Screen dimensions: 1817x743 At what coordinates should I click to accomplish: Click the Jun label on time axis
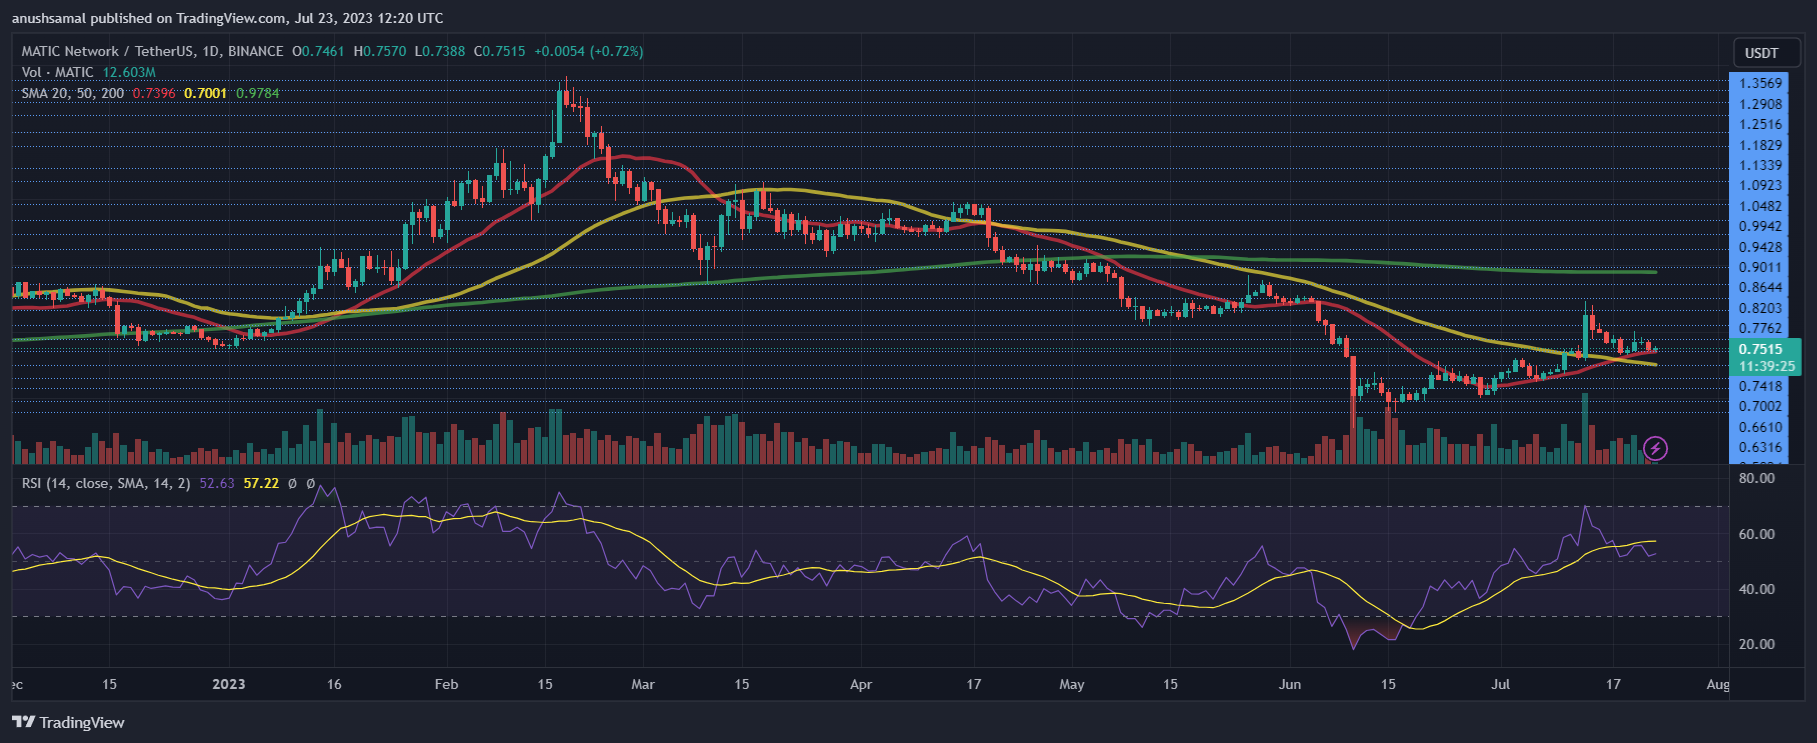pos(1290,684)
